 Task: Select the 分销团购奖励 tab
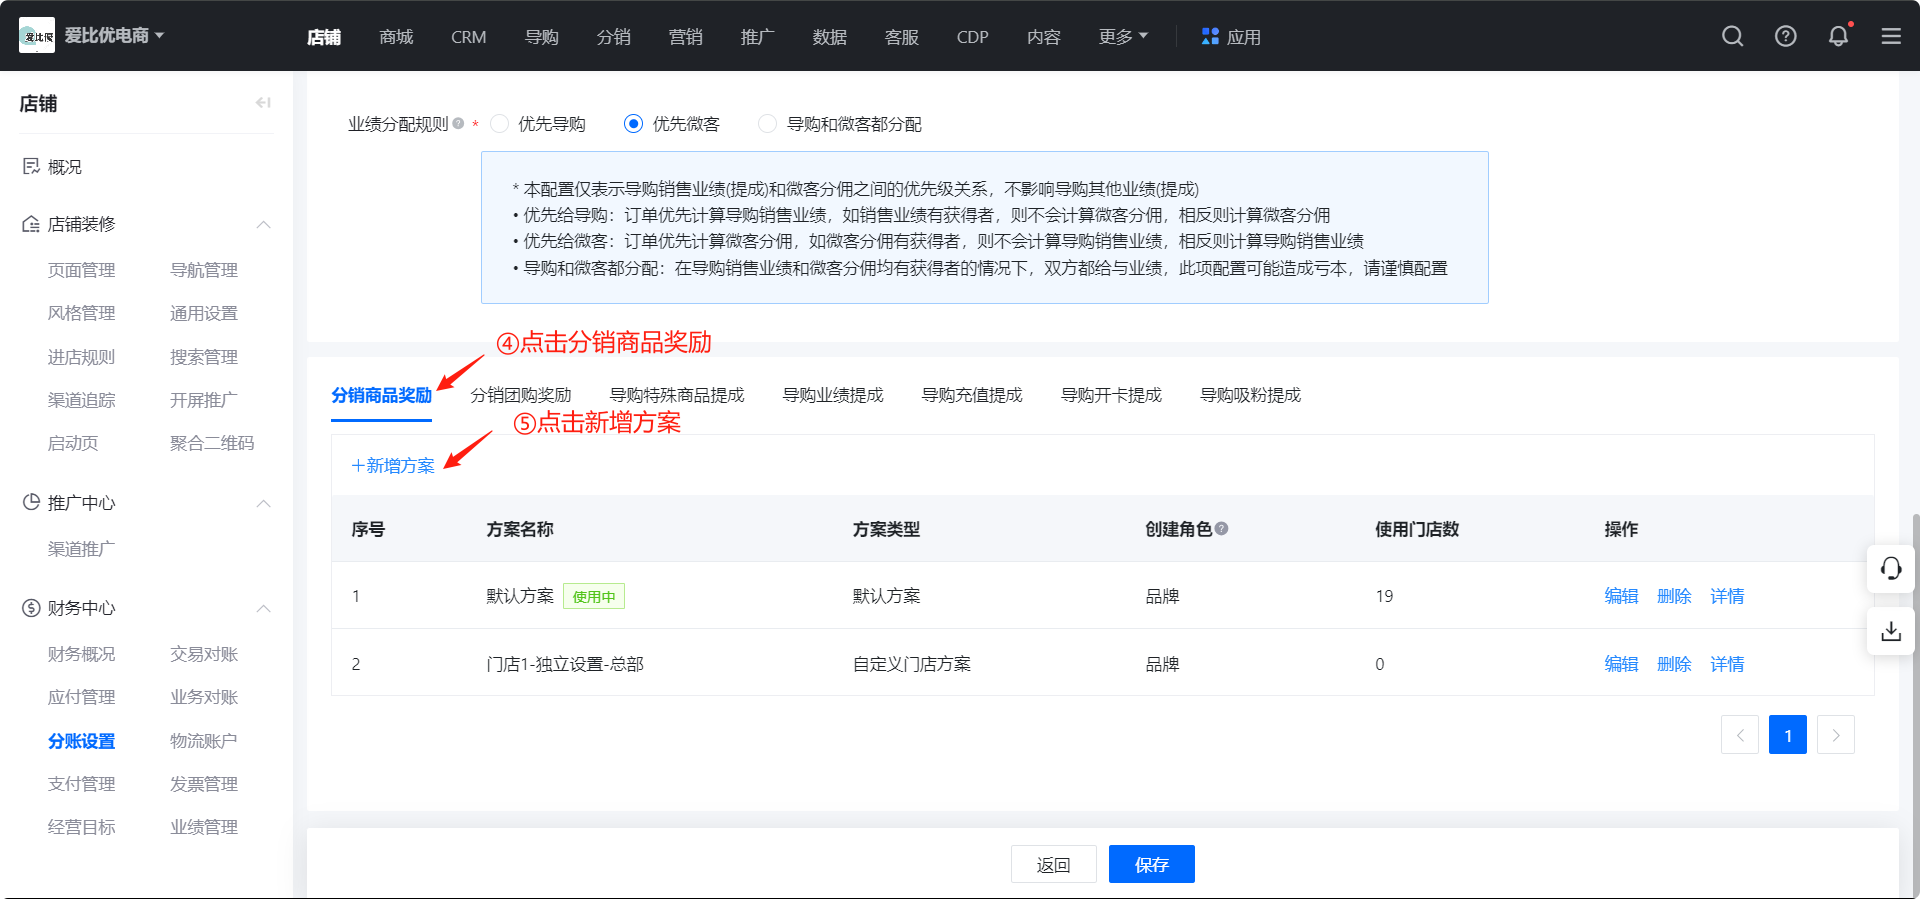[x=520, y=395]
